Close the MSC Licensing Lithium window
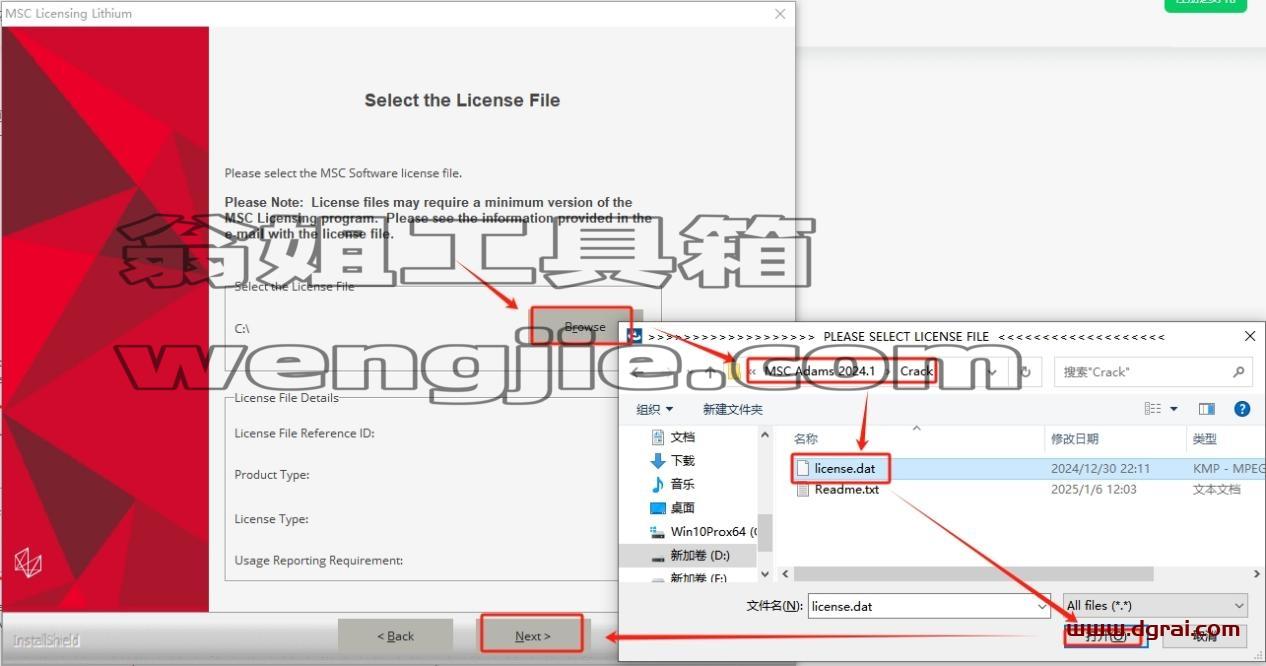 coord(780,13)
